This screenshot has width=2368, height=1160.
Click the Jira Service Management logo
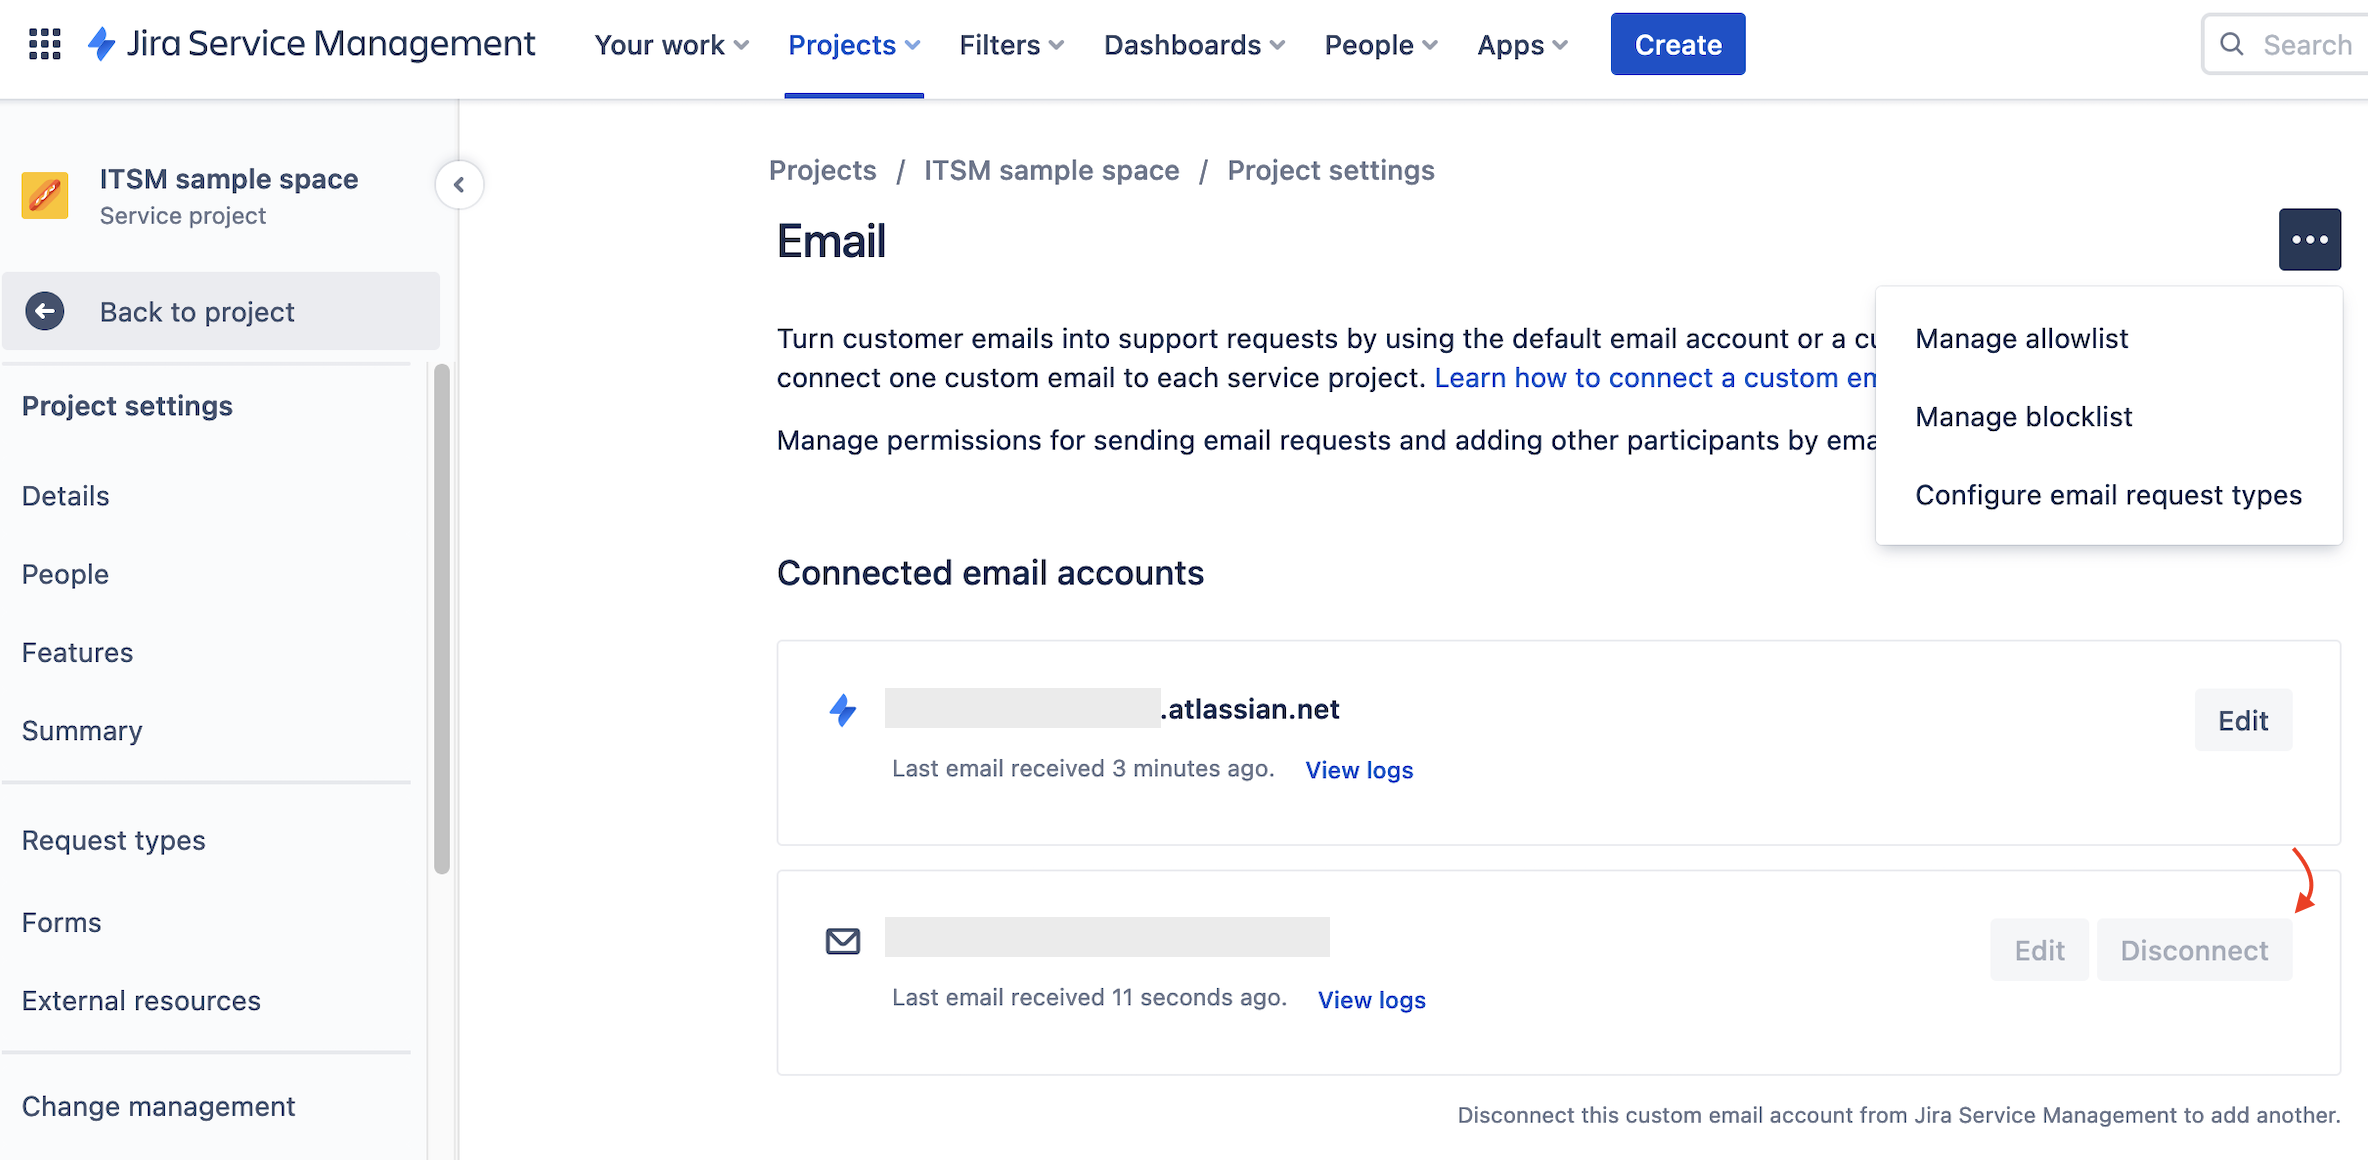click(x=312, y=44)
